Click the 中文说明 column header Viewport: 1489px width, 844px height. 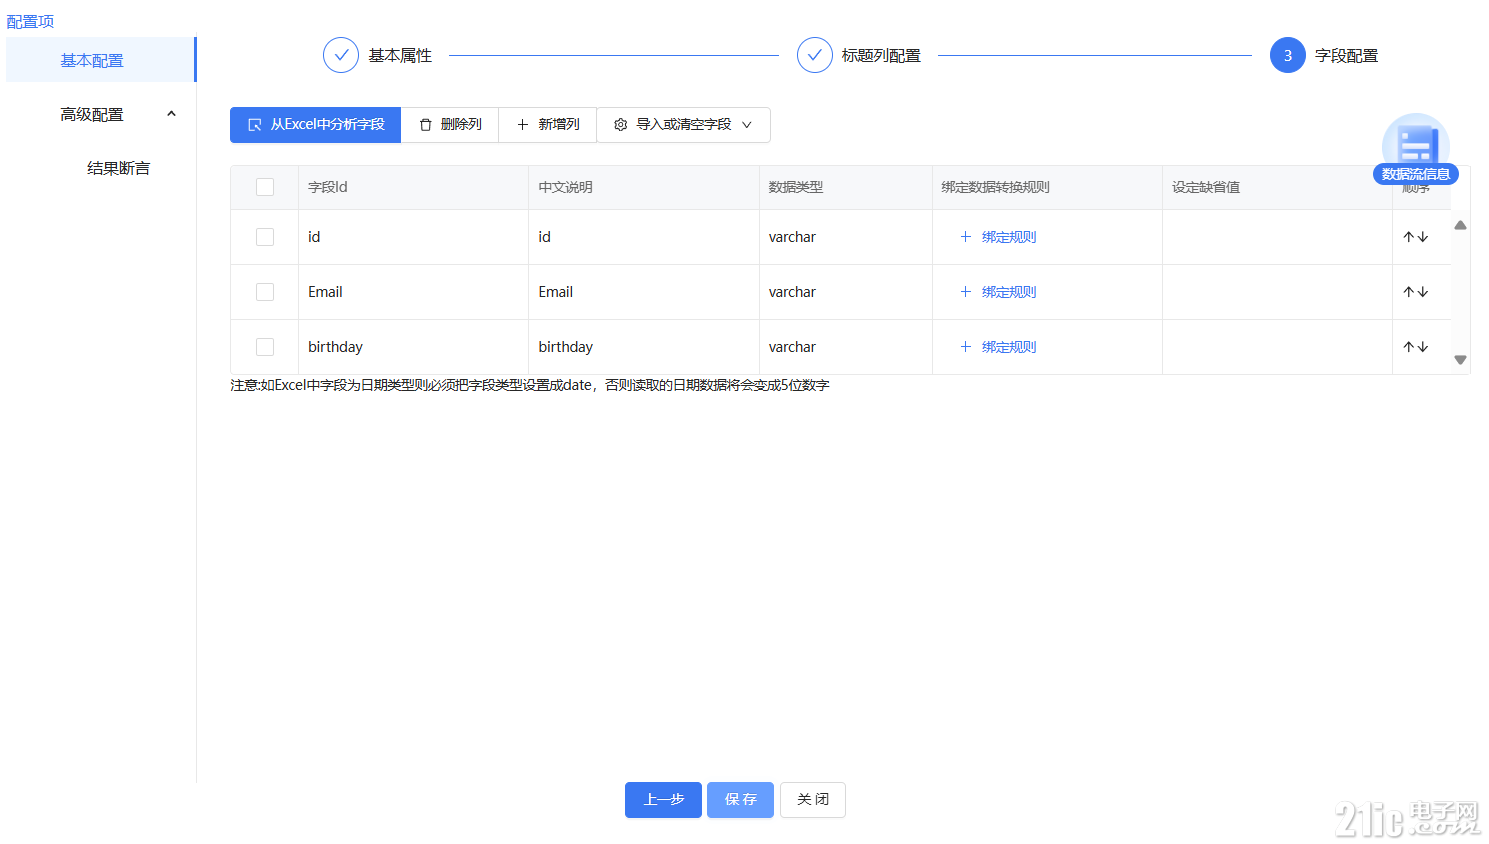(644, 187)
